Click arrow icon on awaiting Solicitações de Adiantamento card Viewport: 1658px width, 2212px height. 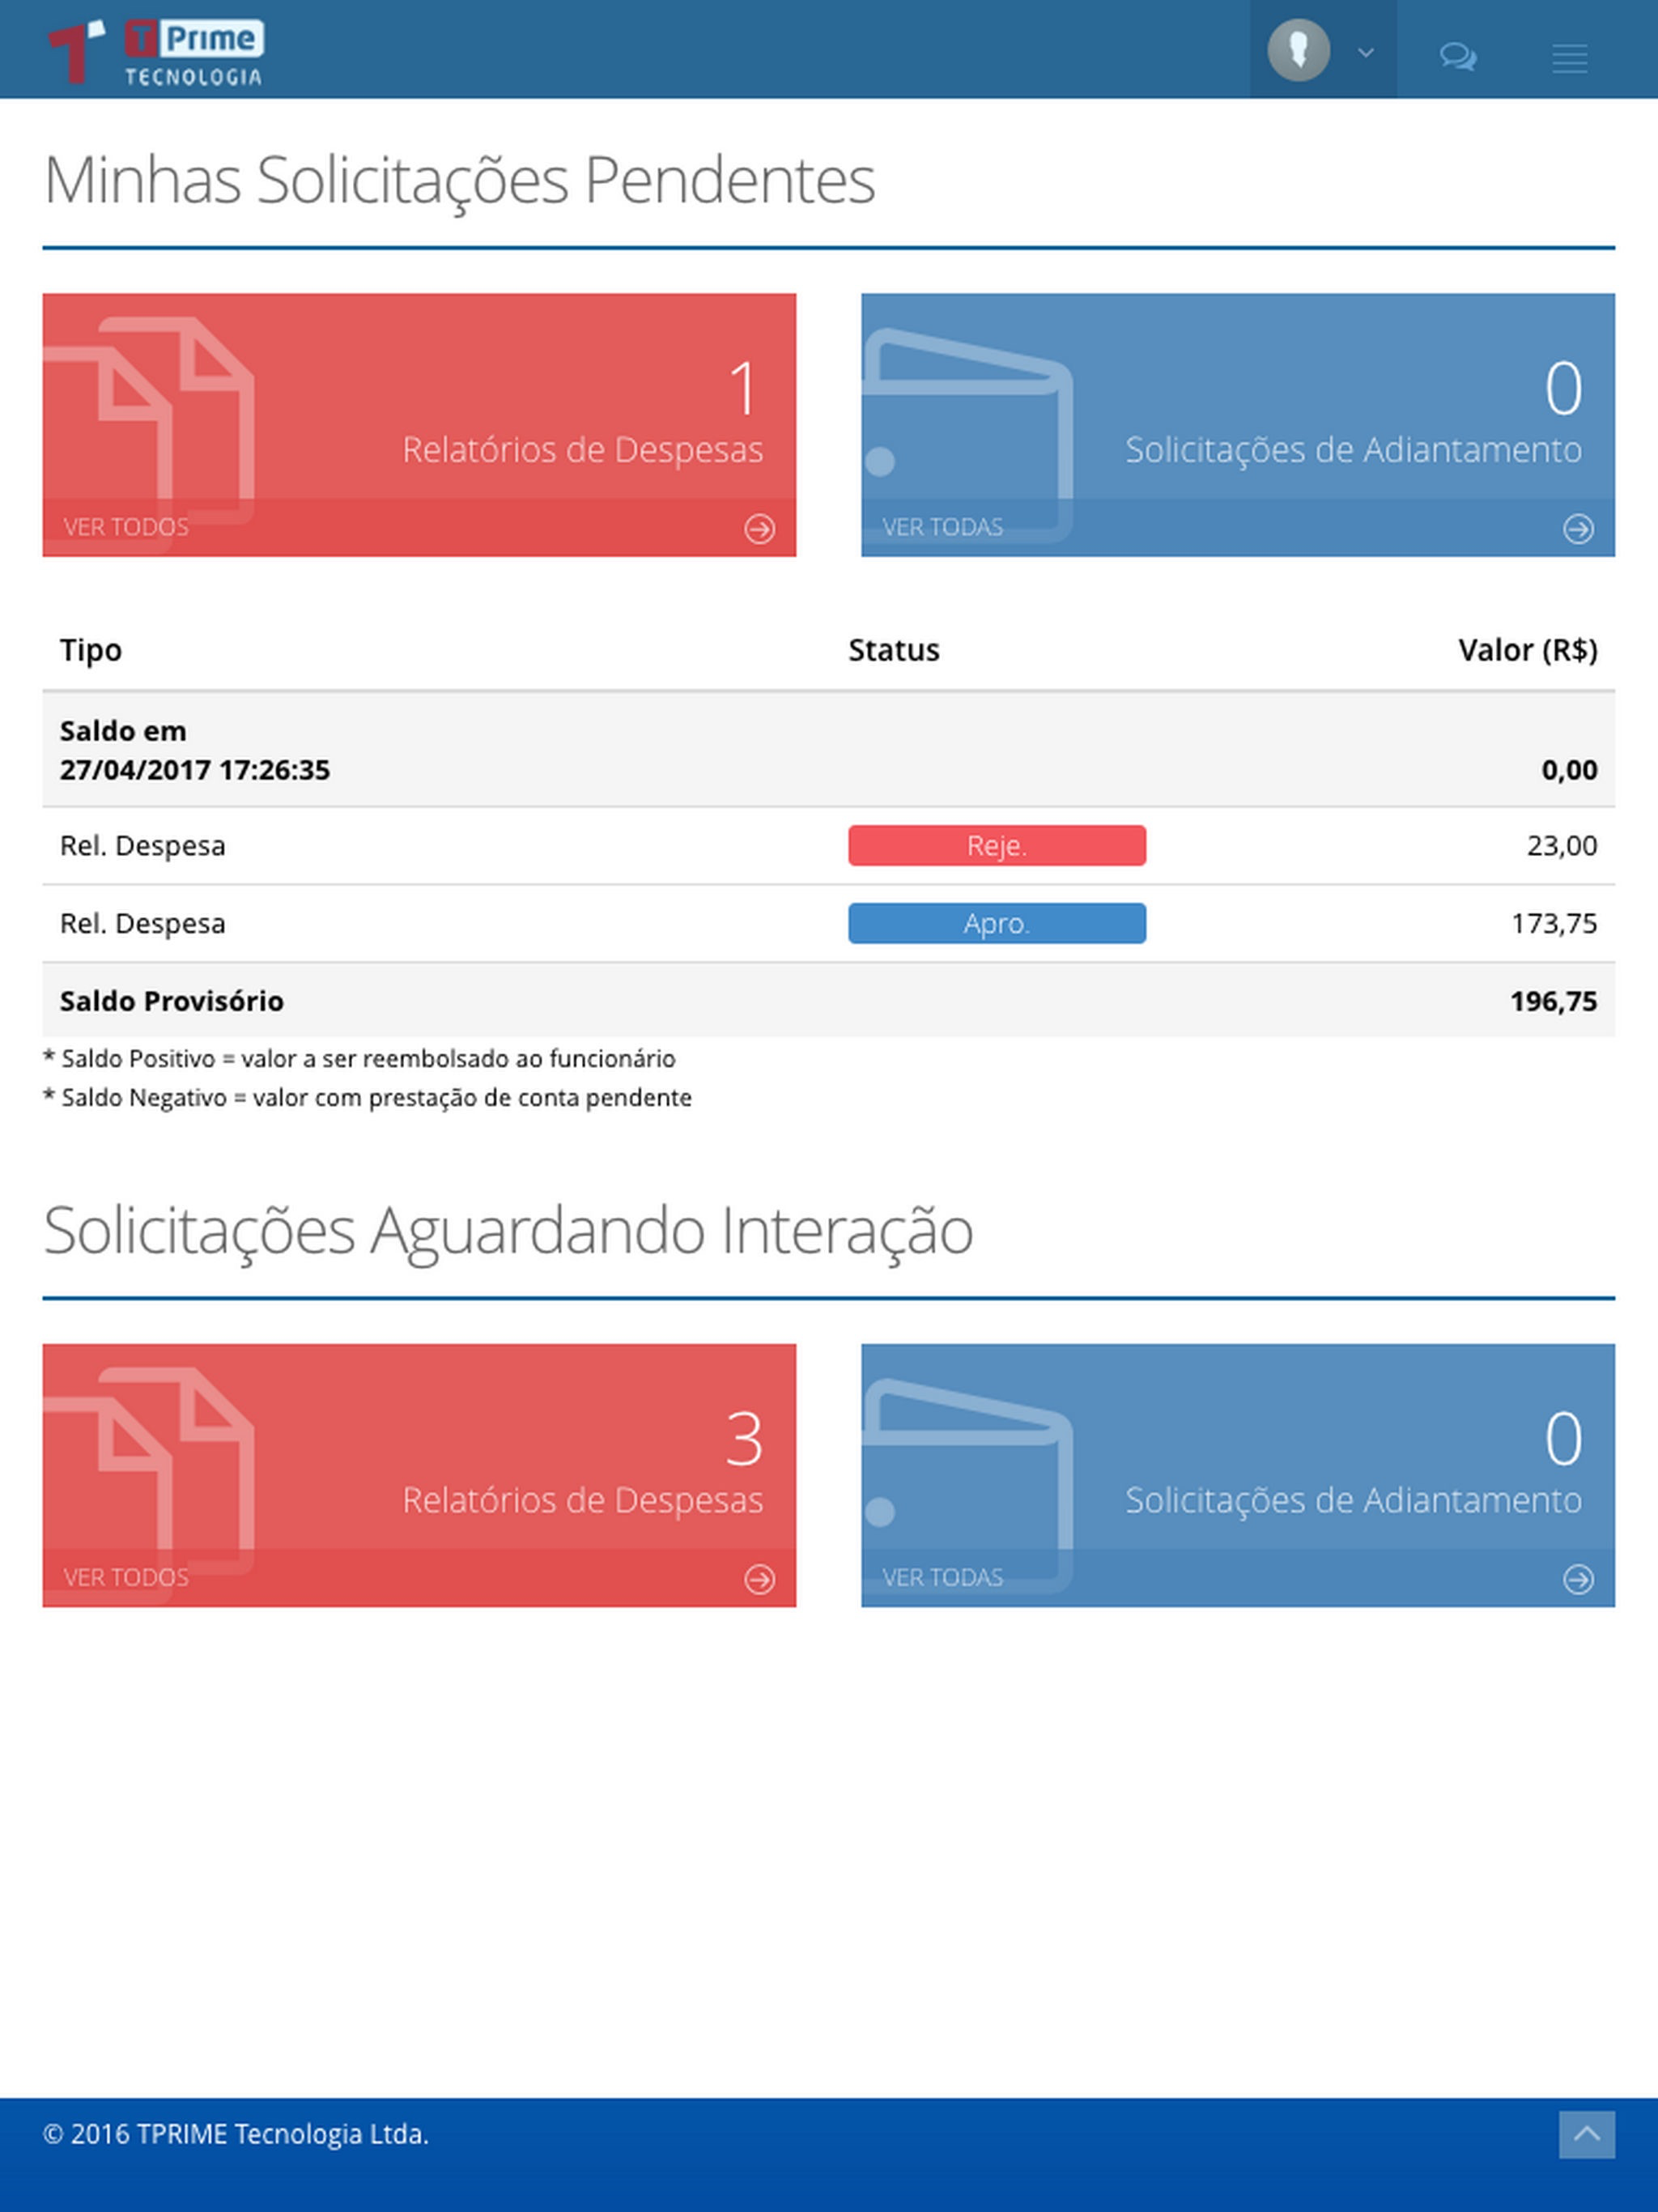[x=1578, y=1578]
